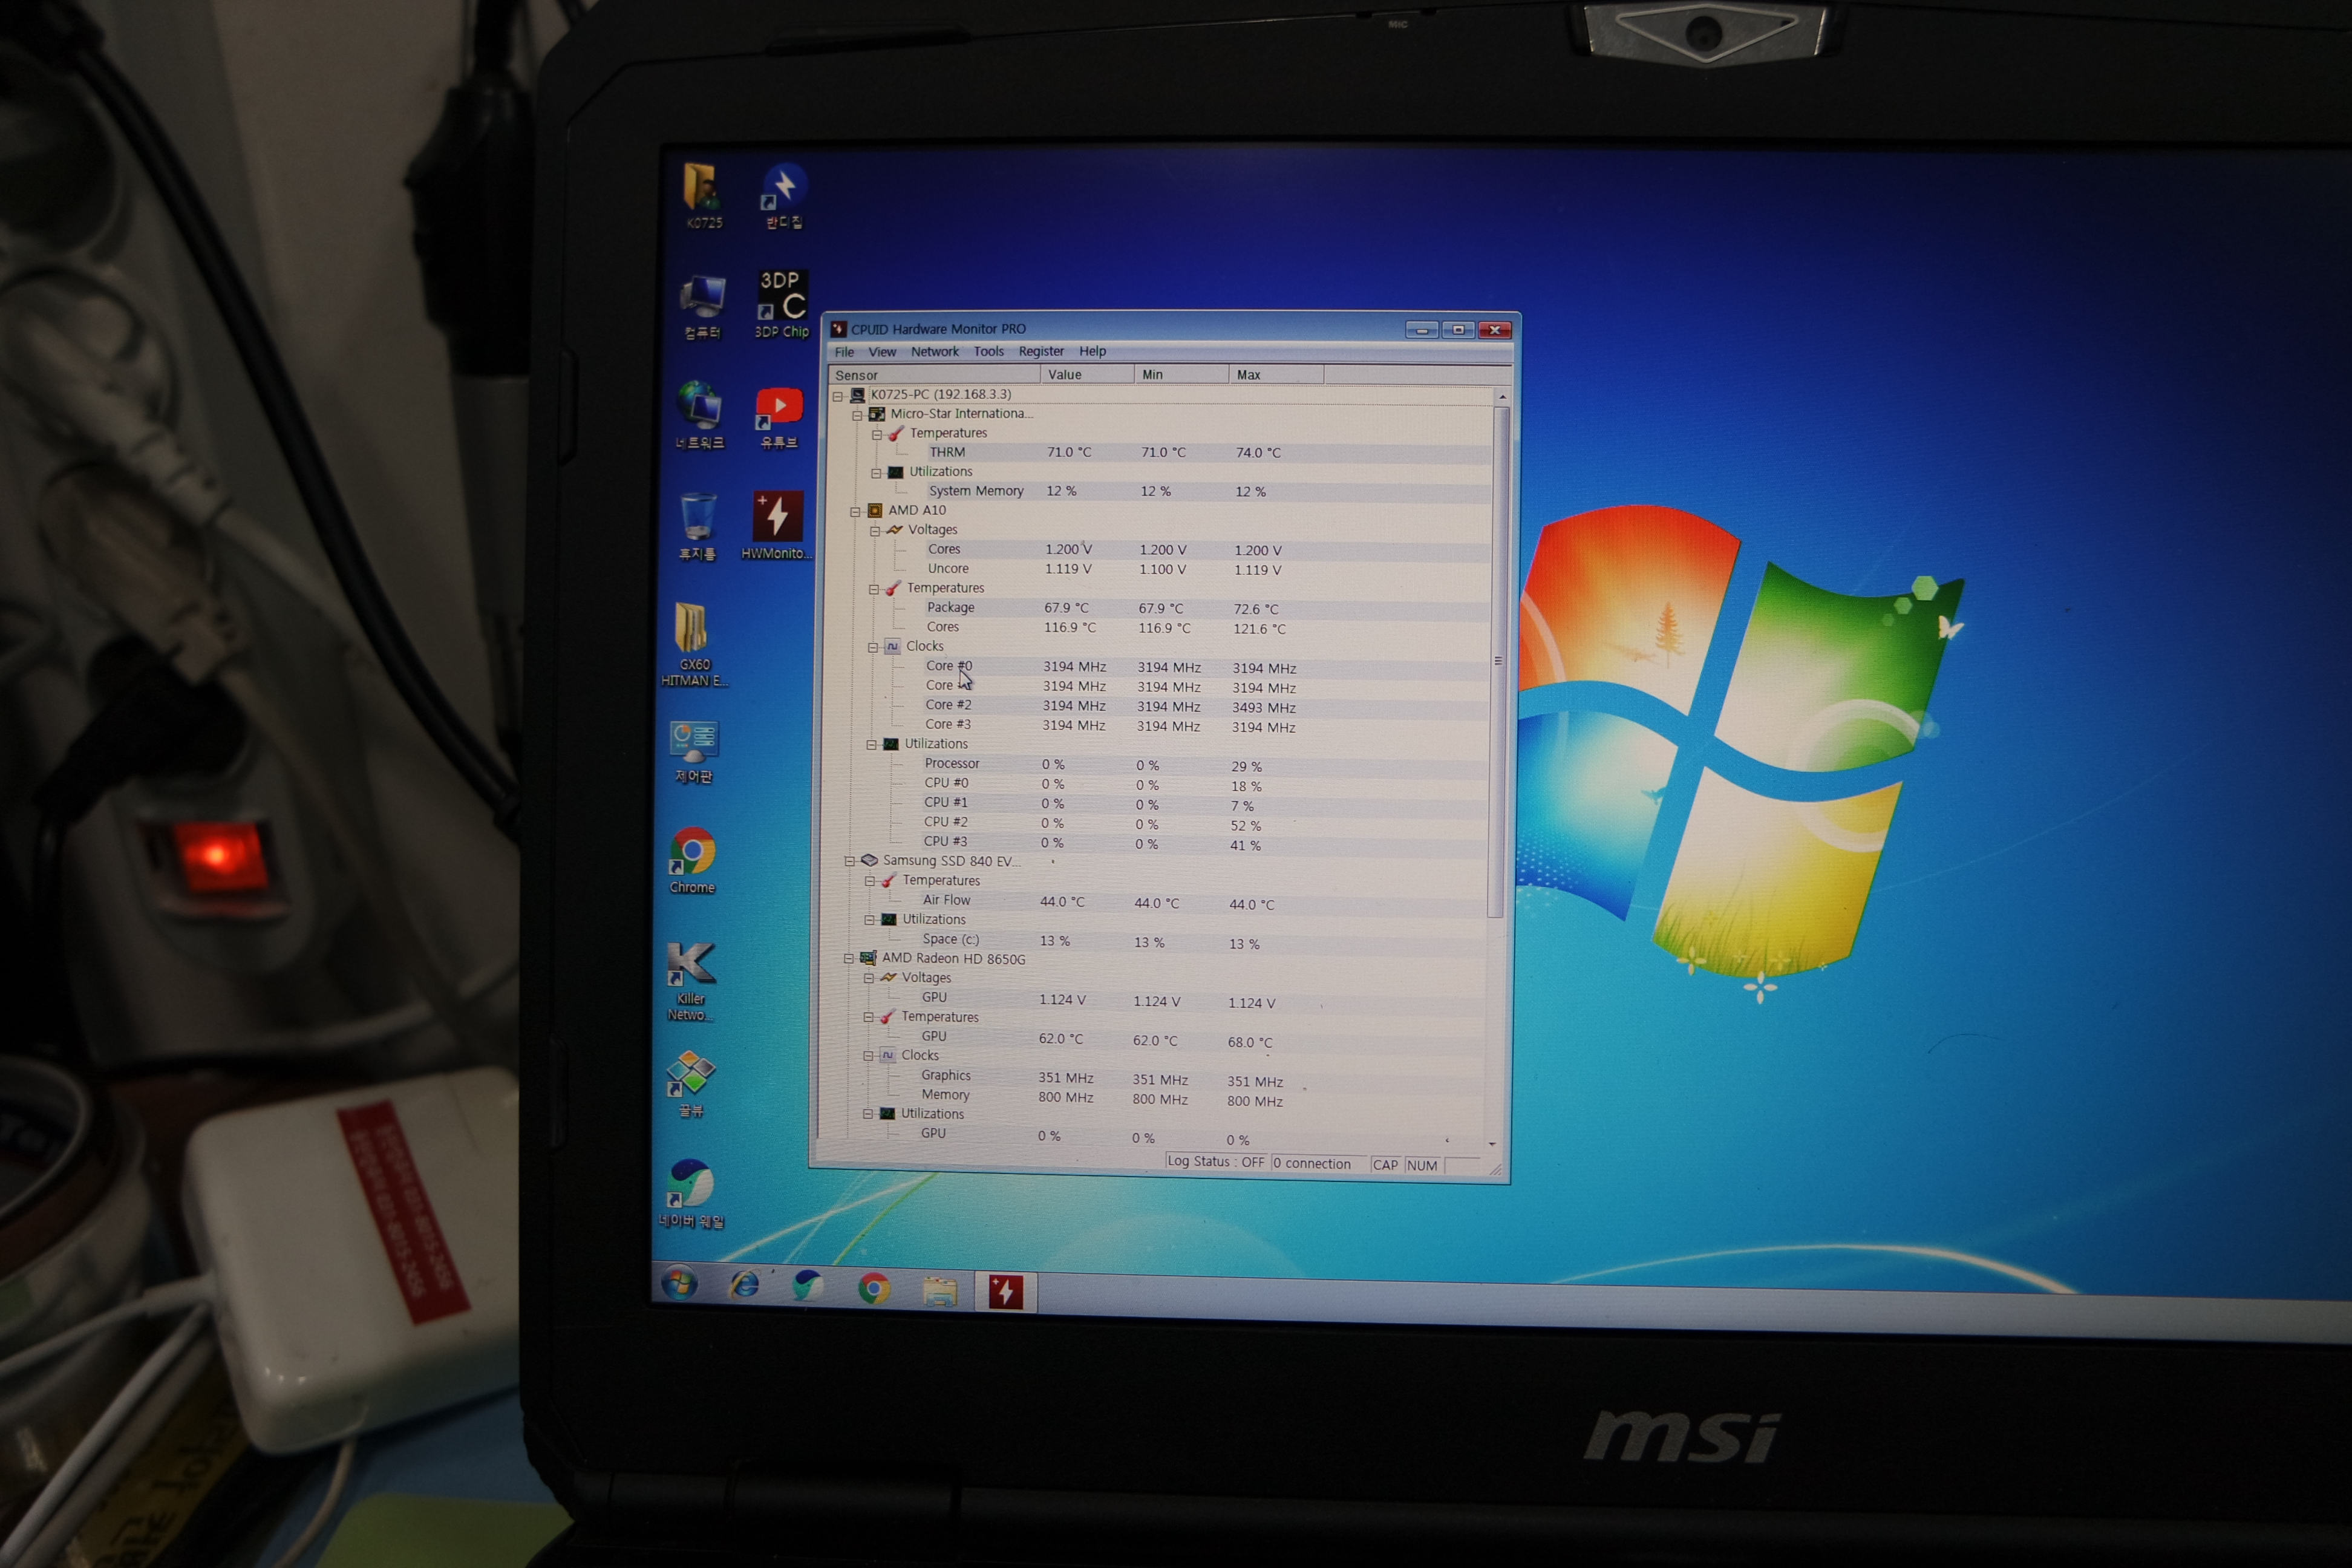Open File Explorer from the taskbar

[x=939, y=1291]
